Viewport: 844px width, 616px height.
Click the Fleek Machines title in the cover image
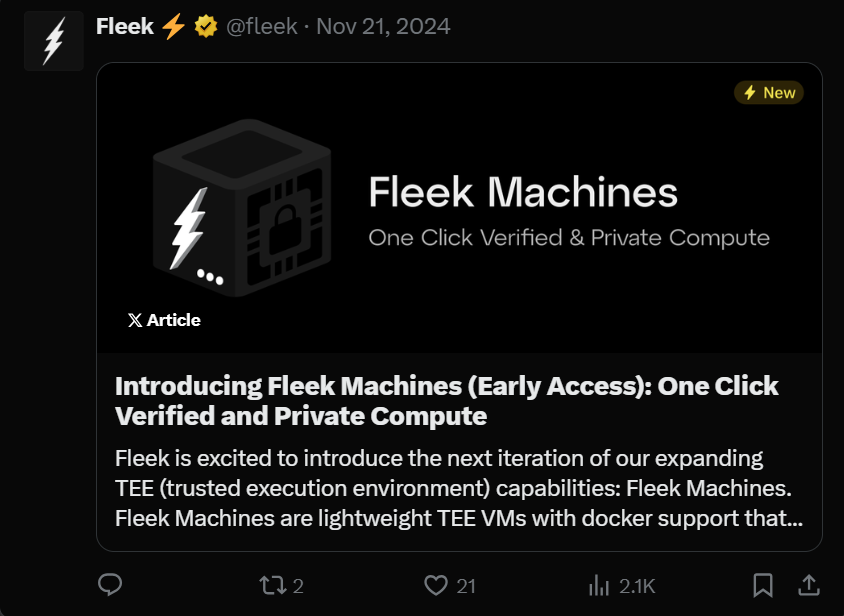522,192
